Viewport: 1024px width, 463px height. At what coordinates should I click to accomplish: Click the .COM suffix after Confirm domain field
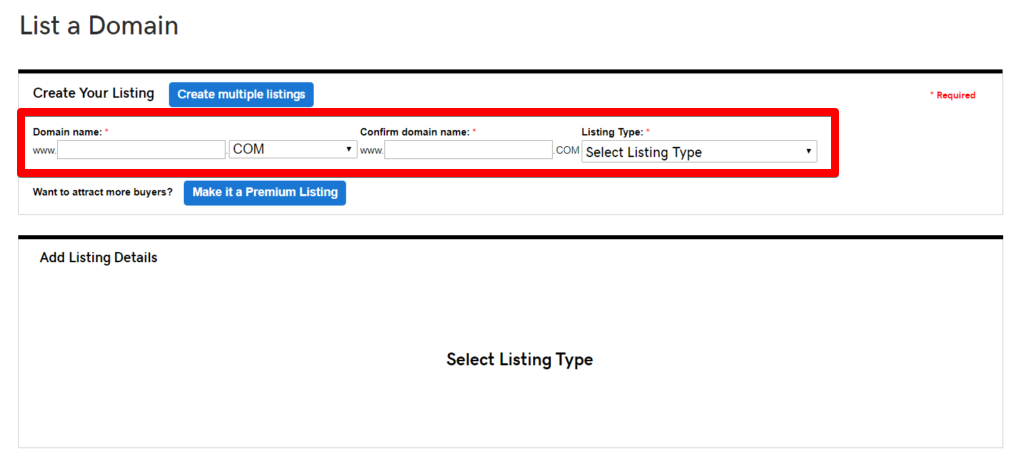point(567,151)
